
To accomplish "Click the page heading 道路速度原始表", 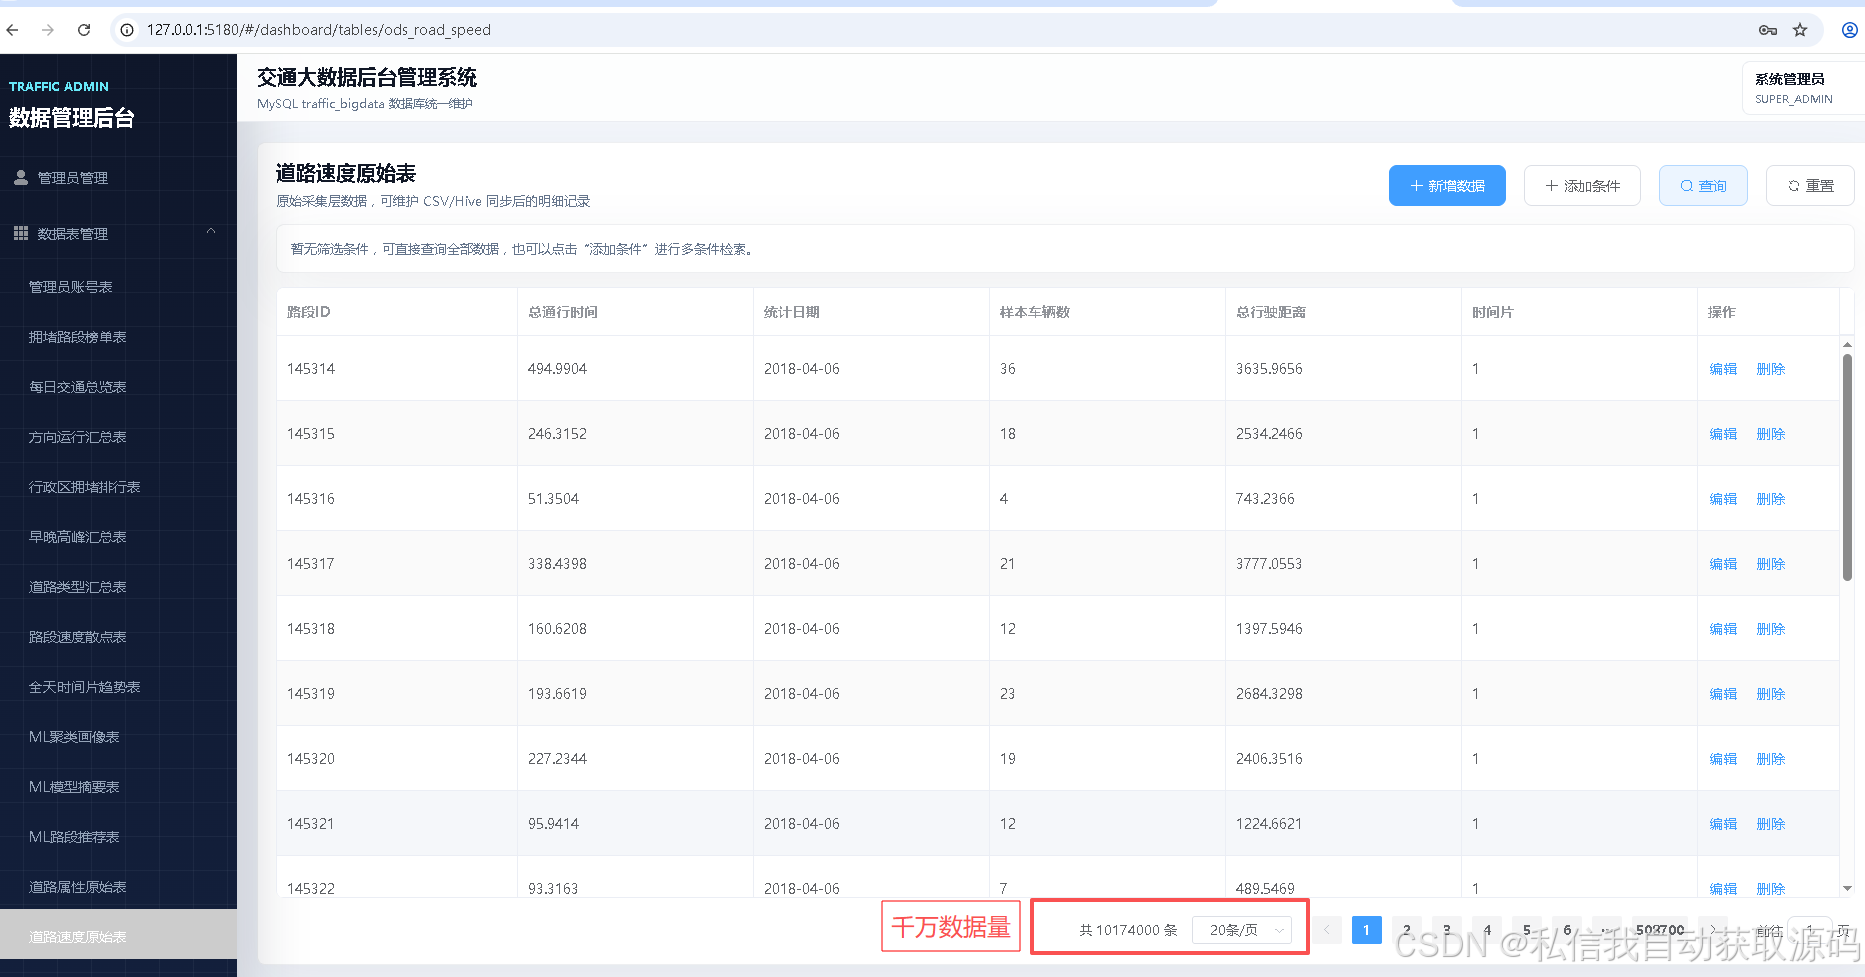I will point(346,173).
